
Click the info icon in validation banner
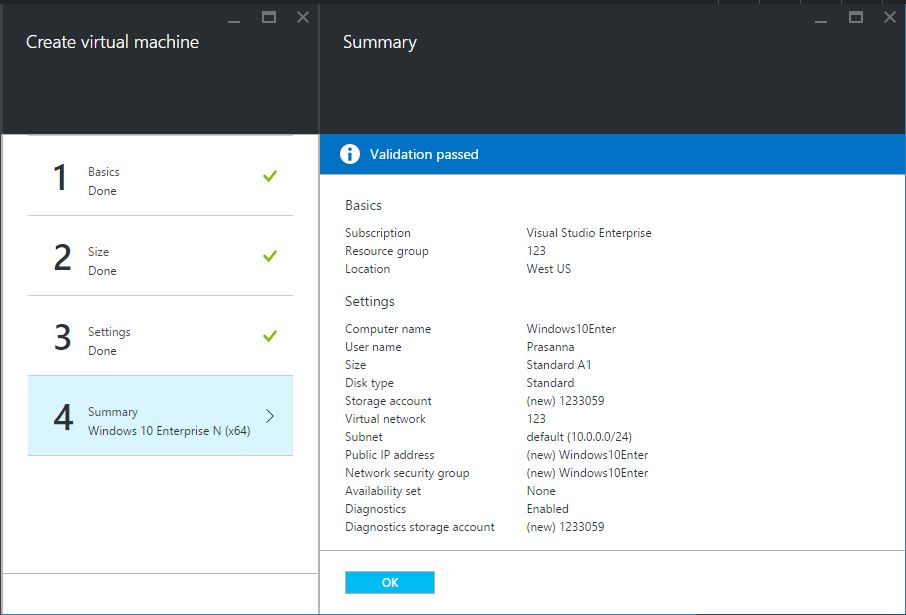tap(350, 154)
